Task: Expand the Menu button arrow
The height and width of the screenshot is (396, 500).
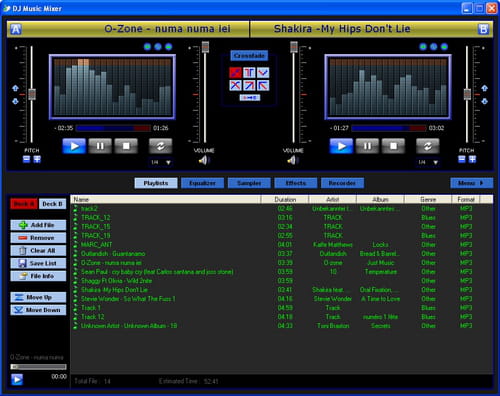Action: (471, 183)
